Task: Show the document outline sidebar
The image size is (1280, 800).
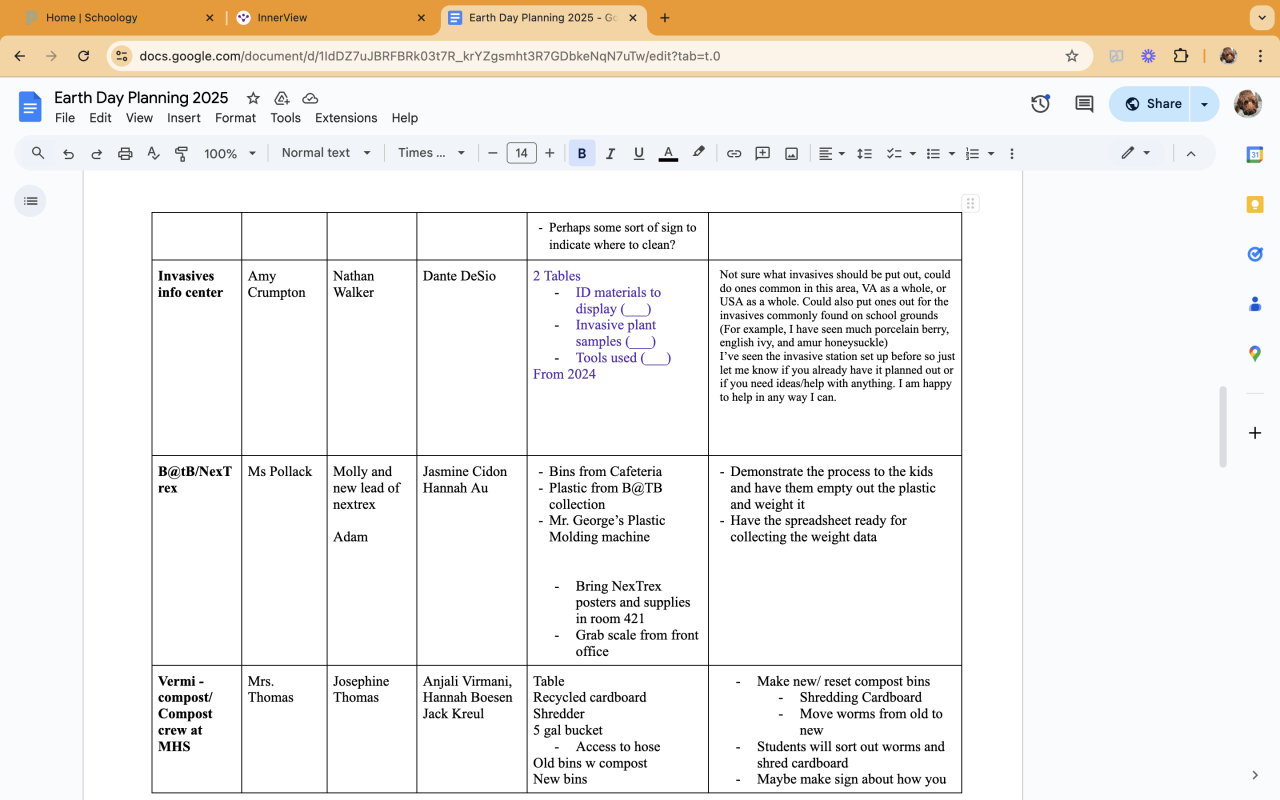Action: tap(31, 201)
